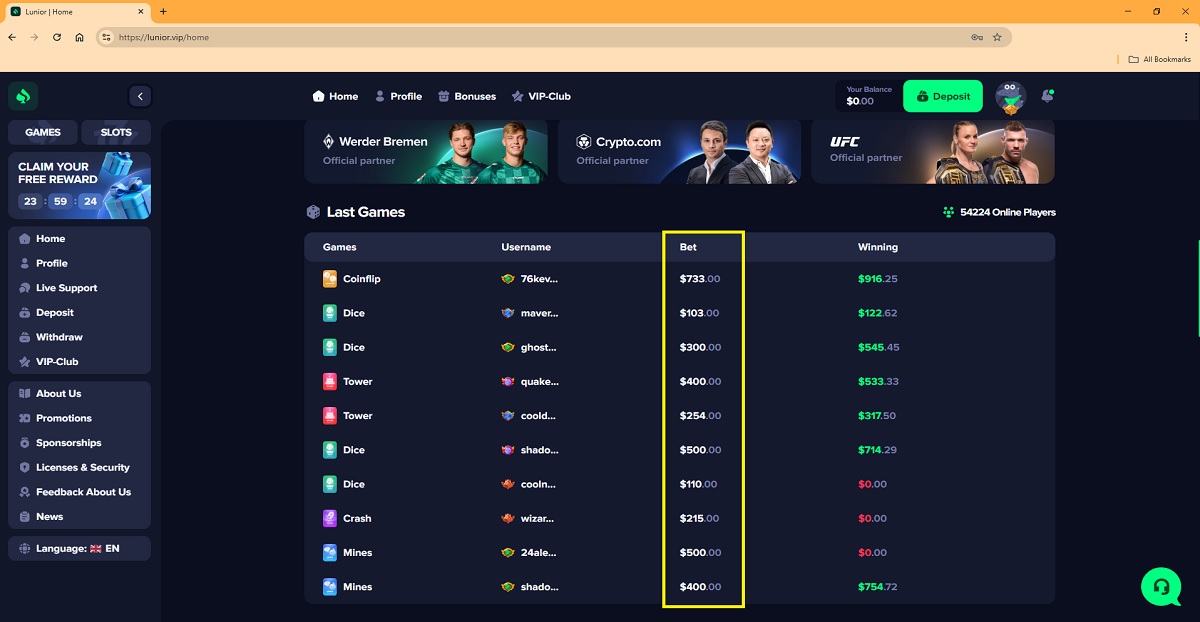This screenshot has width=1200, height=622.
Task: Click the browser reload icon
Action: 57,37
